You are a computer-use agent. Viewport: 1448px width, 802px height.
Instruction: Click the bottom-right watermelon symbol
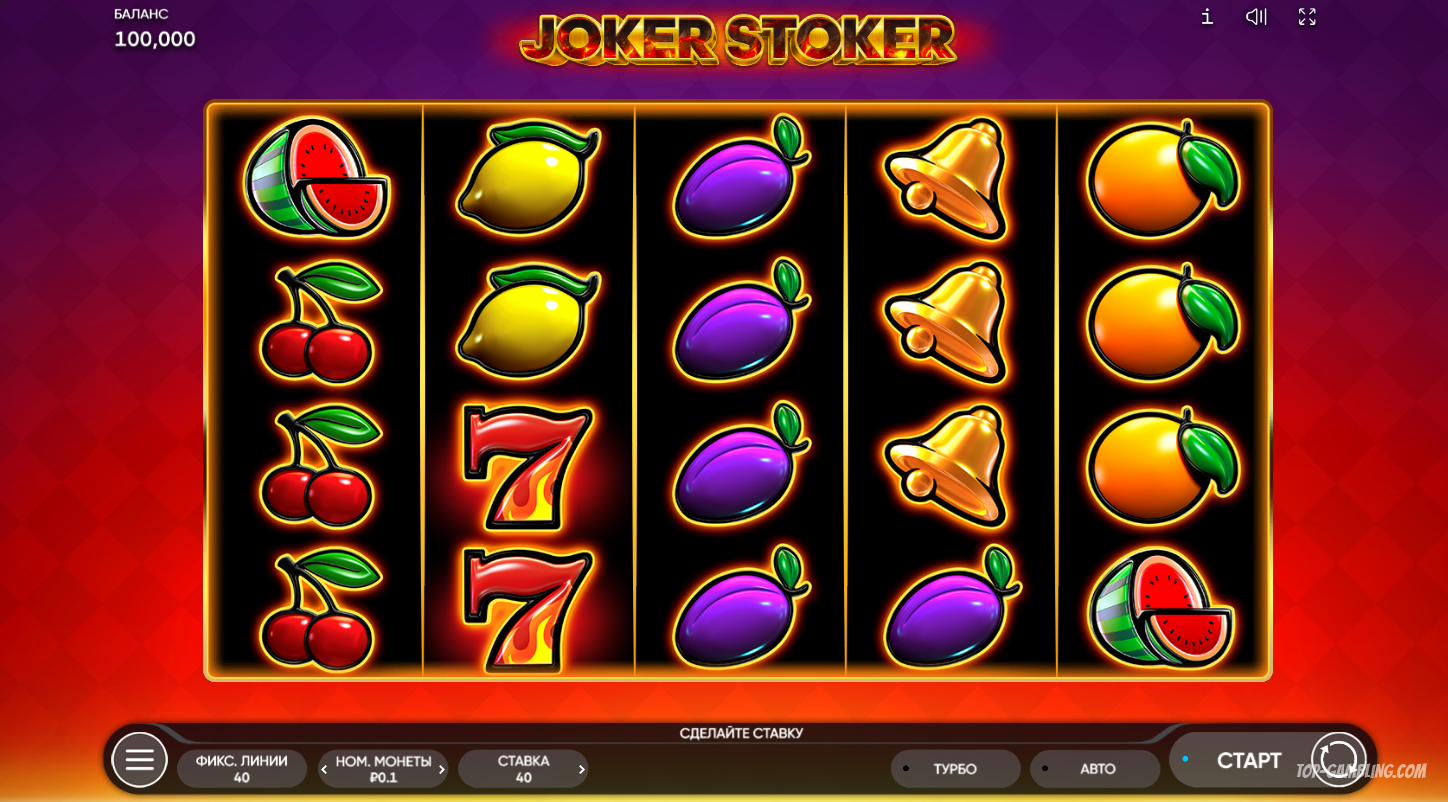pos(1160,608)
